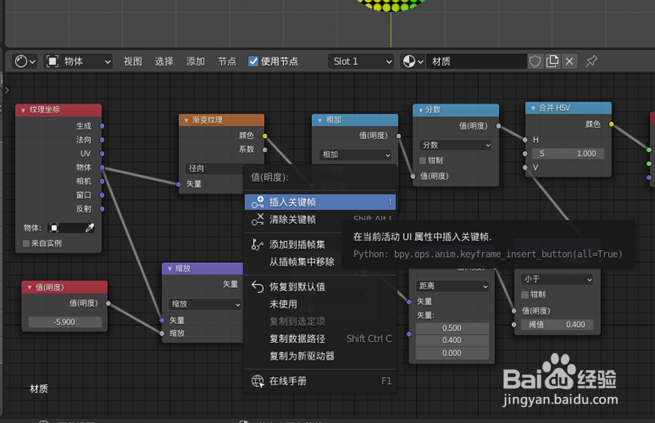The image size is (655, 423).
Task: Choose 复制为新驱动器 menu entry
Action: pos(320,356)
